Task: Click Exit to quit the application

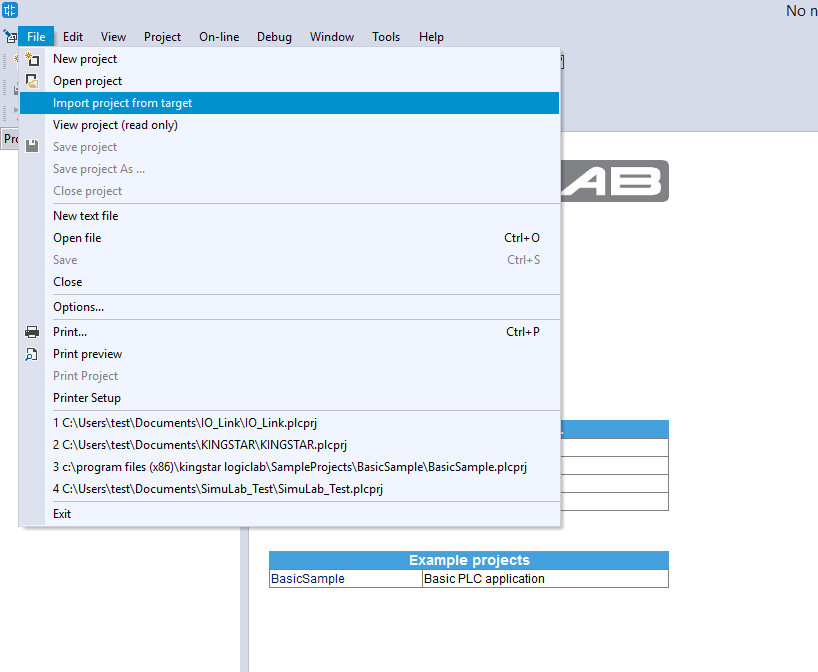Action: (x=62, y=514)
